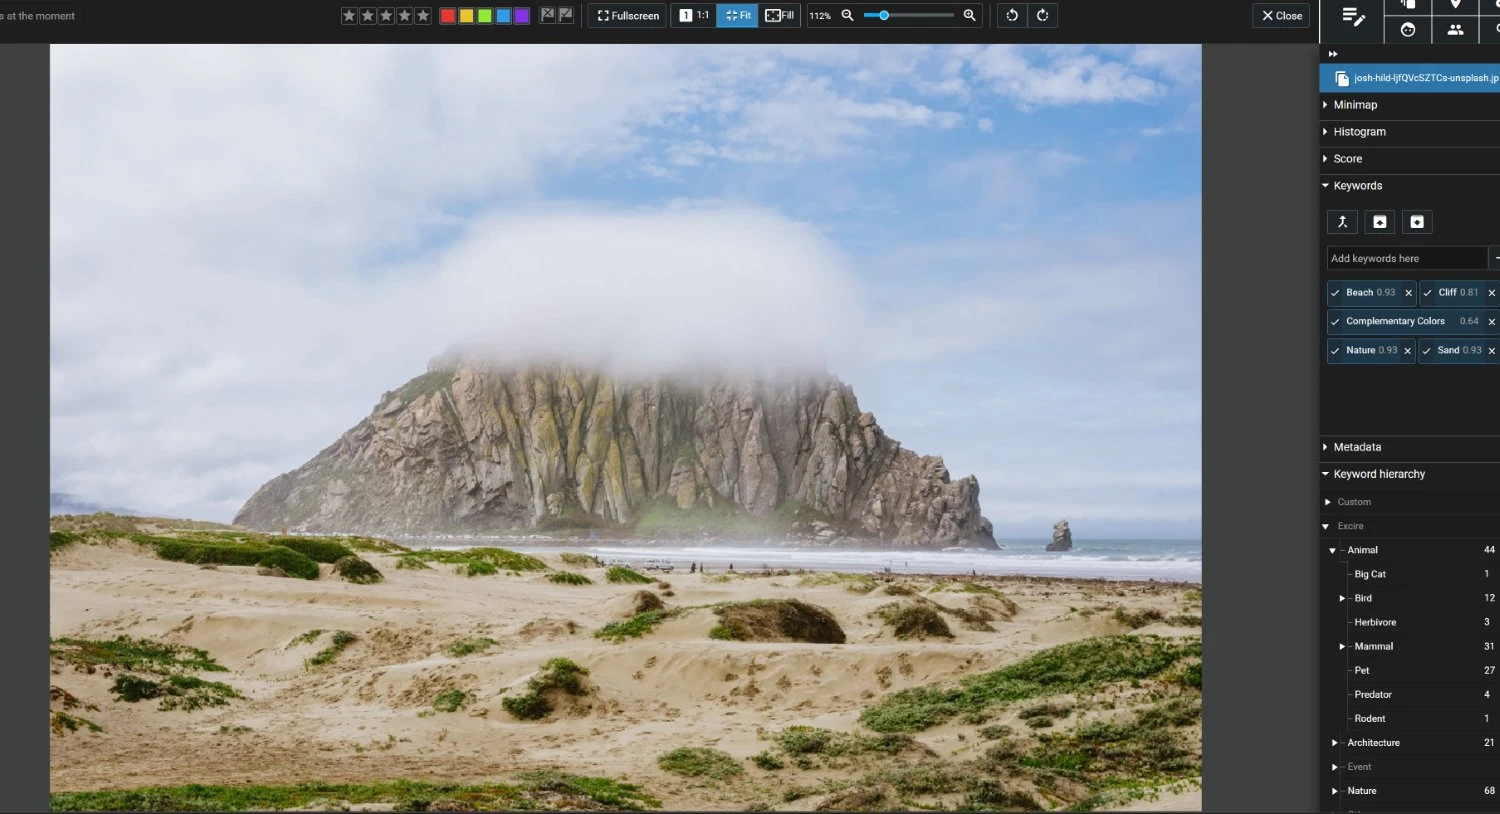Image resolution: width=1500 pixels, height=814 pixels.
Task: Enable the 1:1 zoom mode
Action: (693, 15)
